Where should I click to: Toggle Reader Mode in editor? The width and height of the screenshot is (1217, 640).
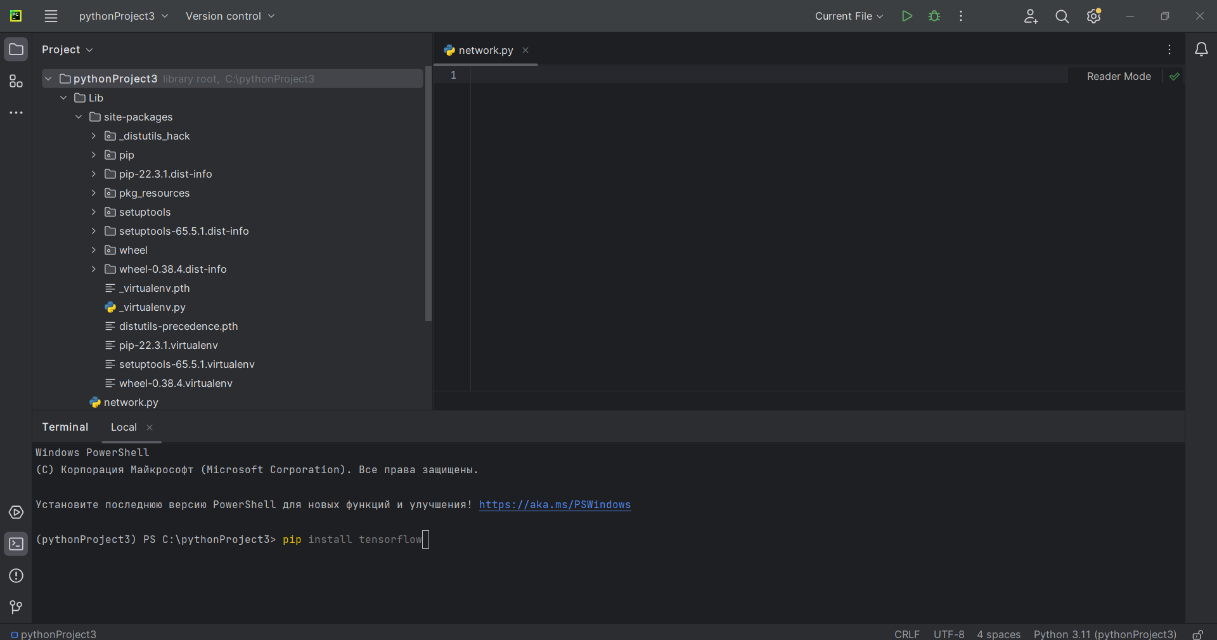tap(1118, 76)
